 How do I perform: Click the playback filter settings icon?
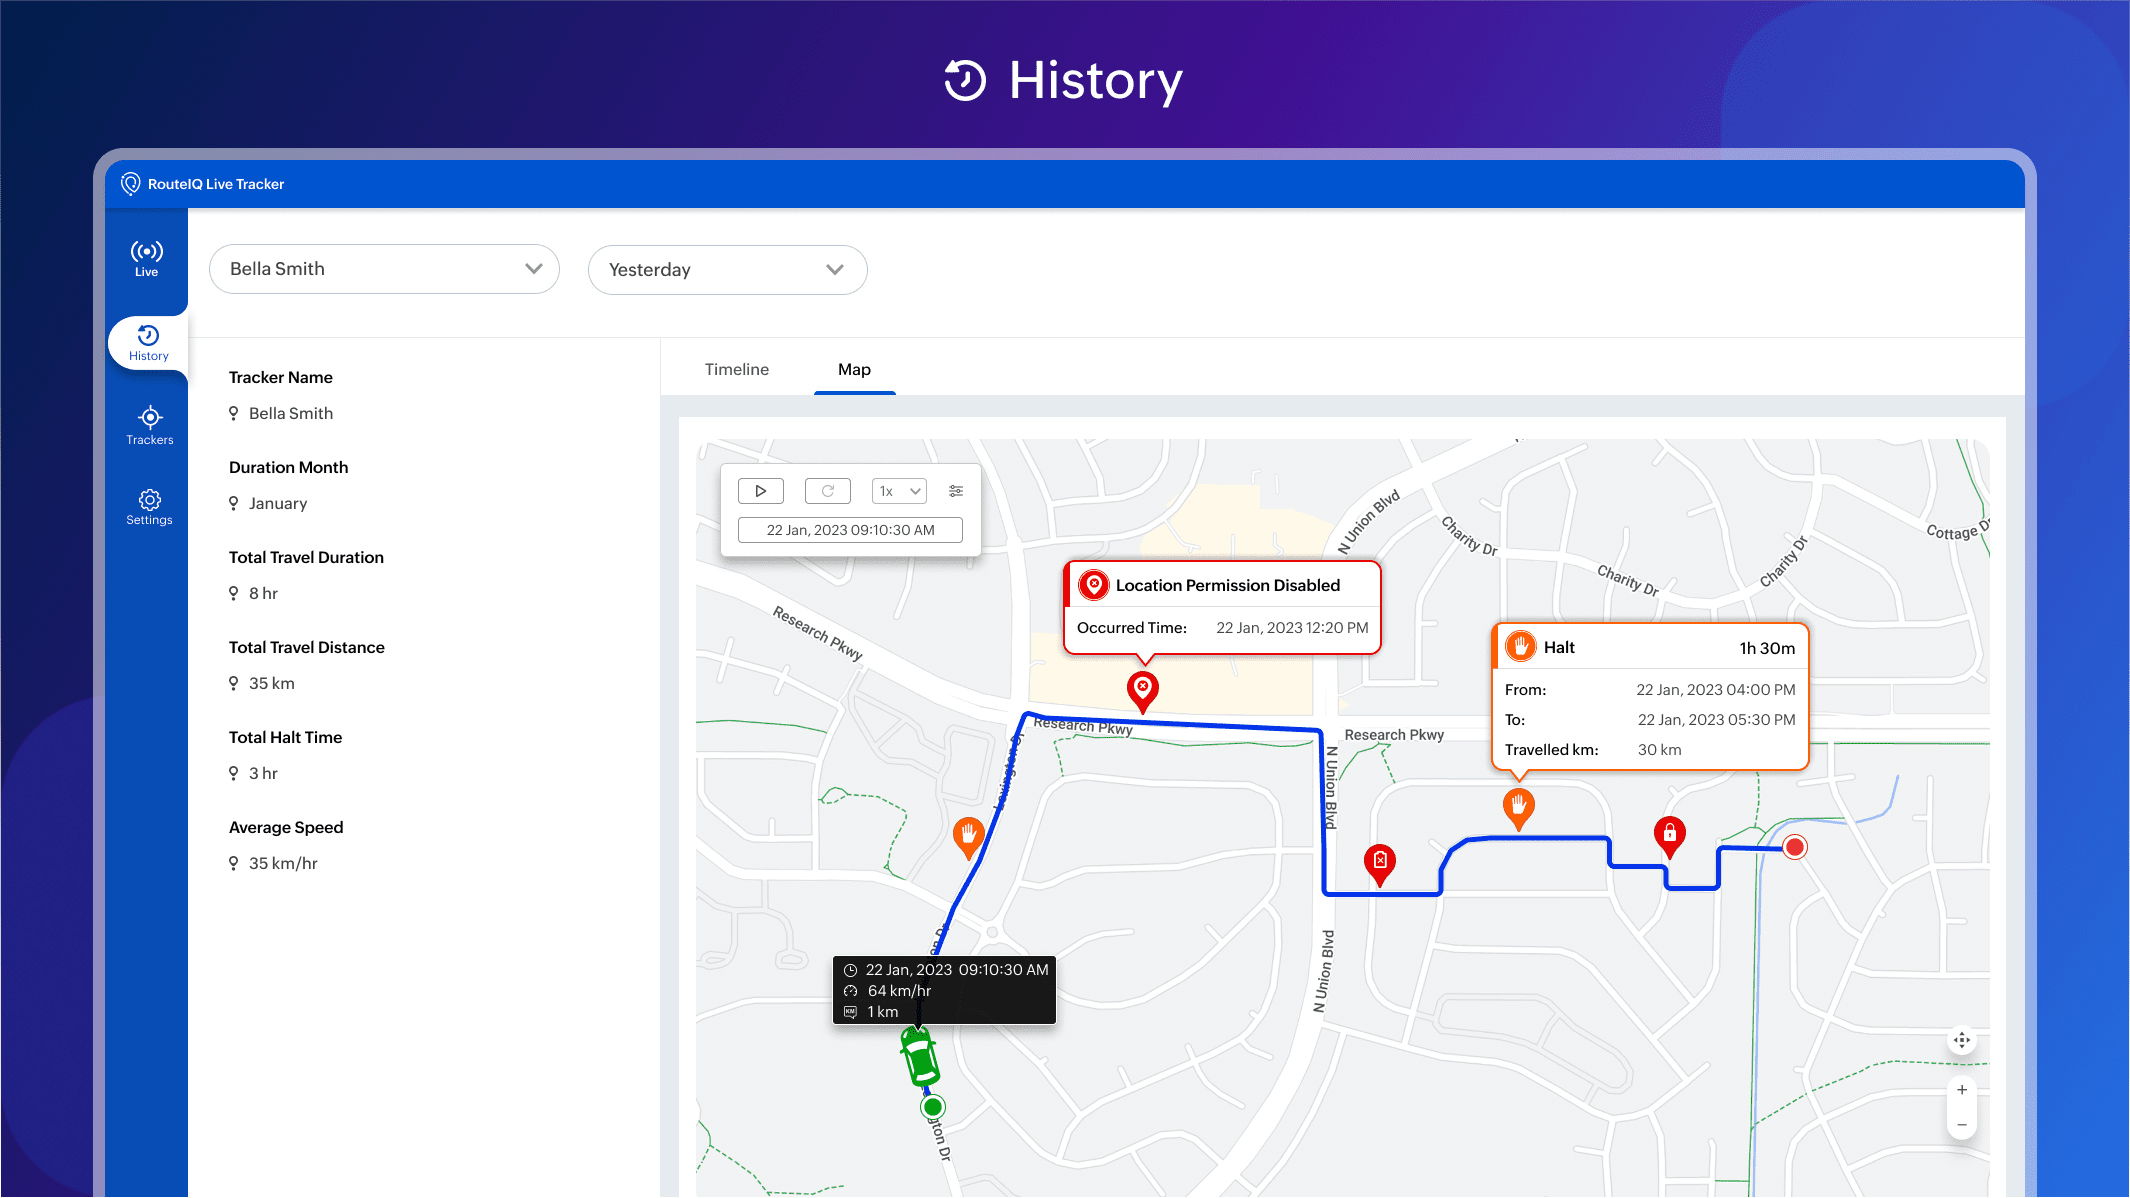pyautogui.click(x=956, y=491)
